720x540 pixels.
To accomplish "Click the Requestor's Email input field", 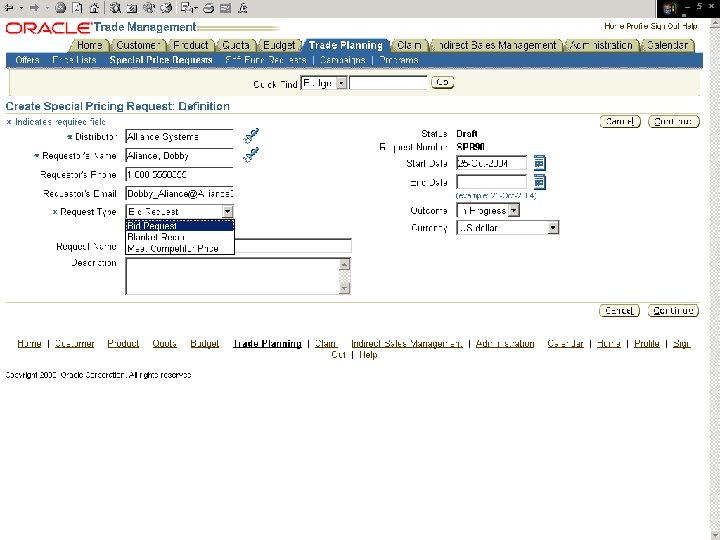I will [180, 193].
